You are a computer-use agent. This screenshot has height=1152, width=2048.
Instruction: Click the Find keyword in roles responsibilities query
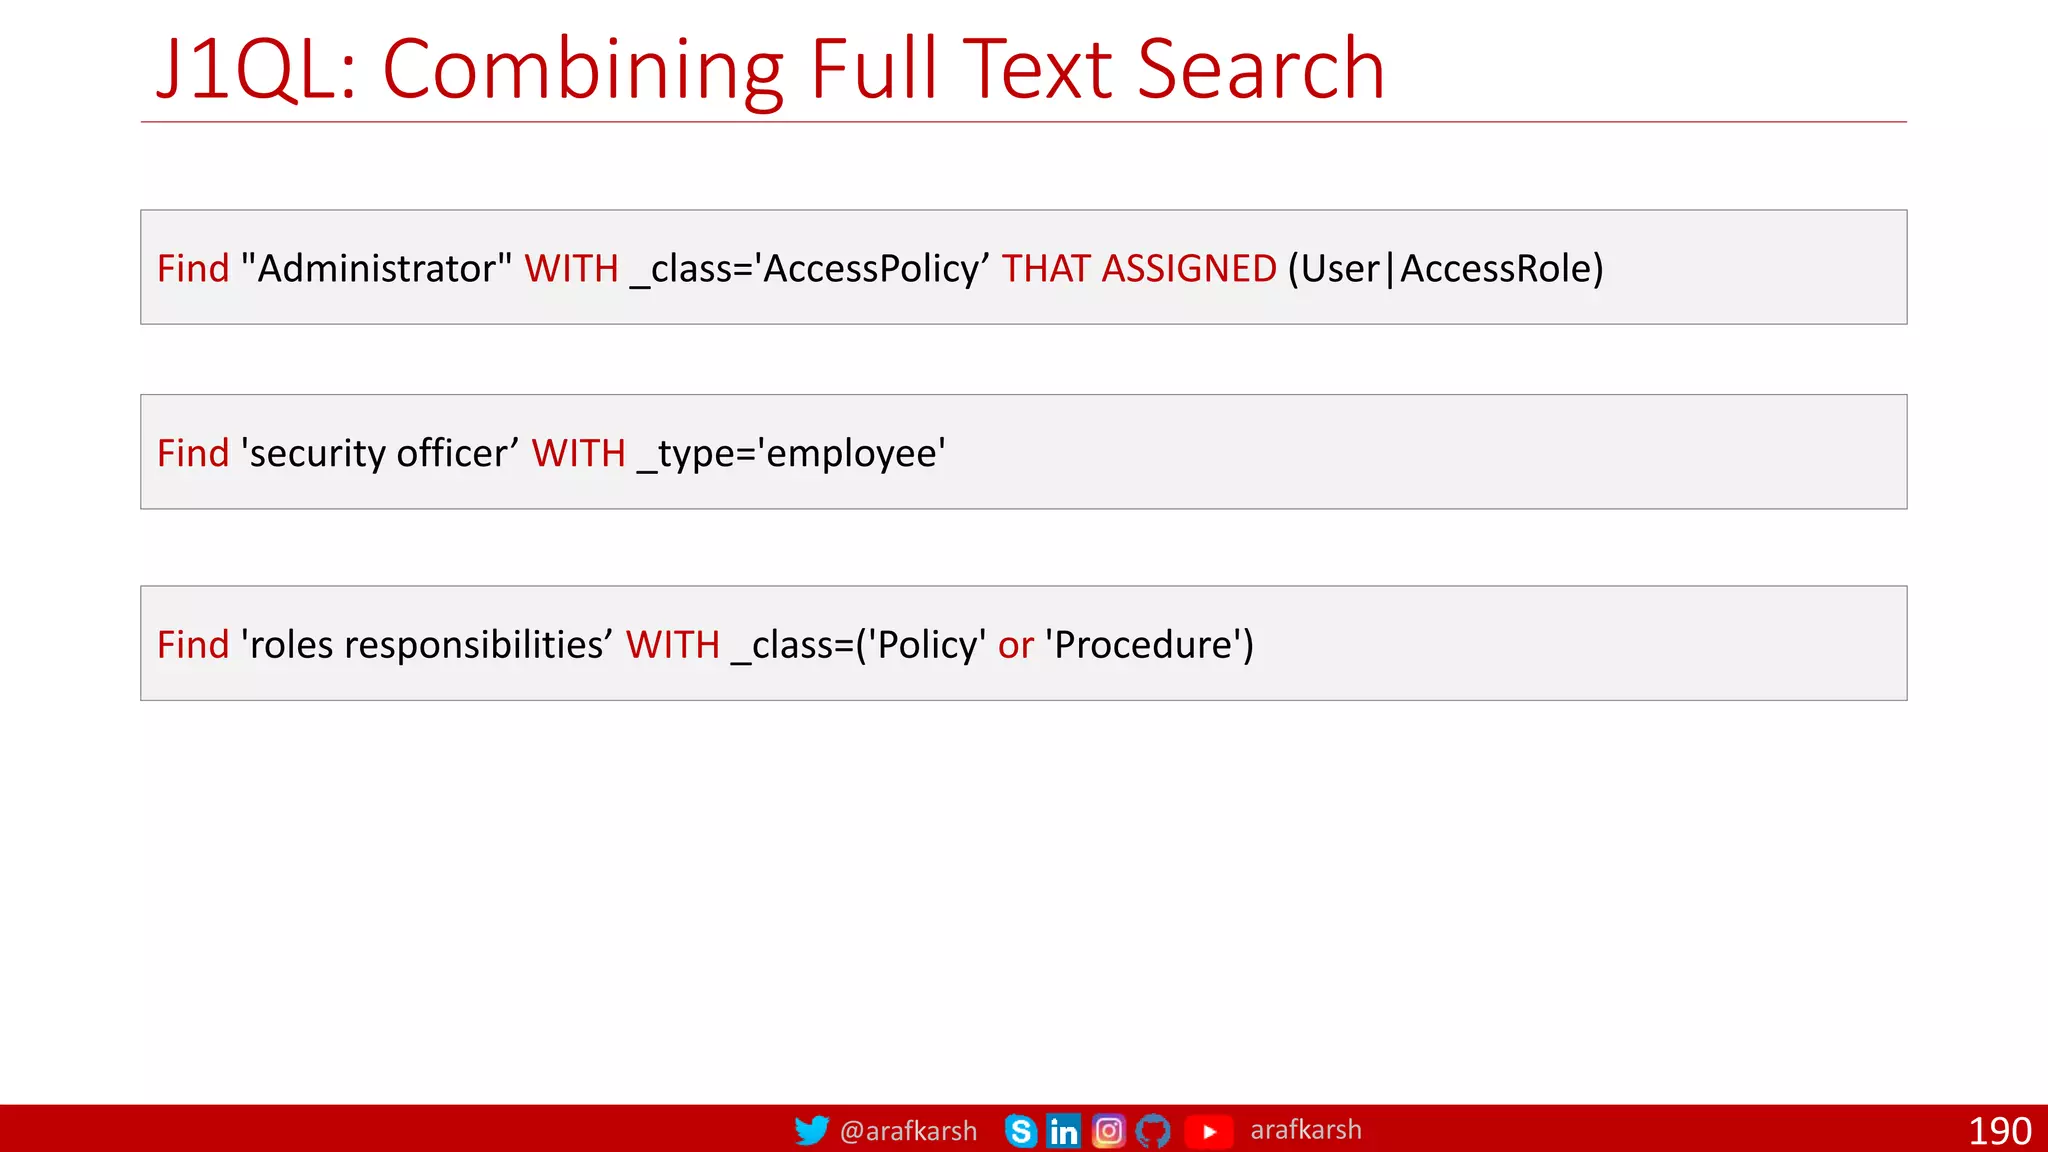point(193,644)
